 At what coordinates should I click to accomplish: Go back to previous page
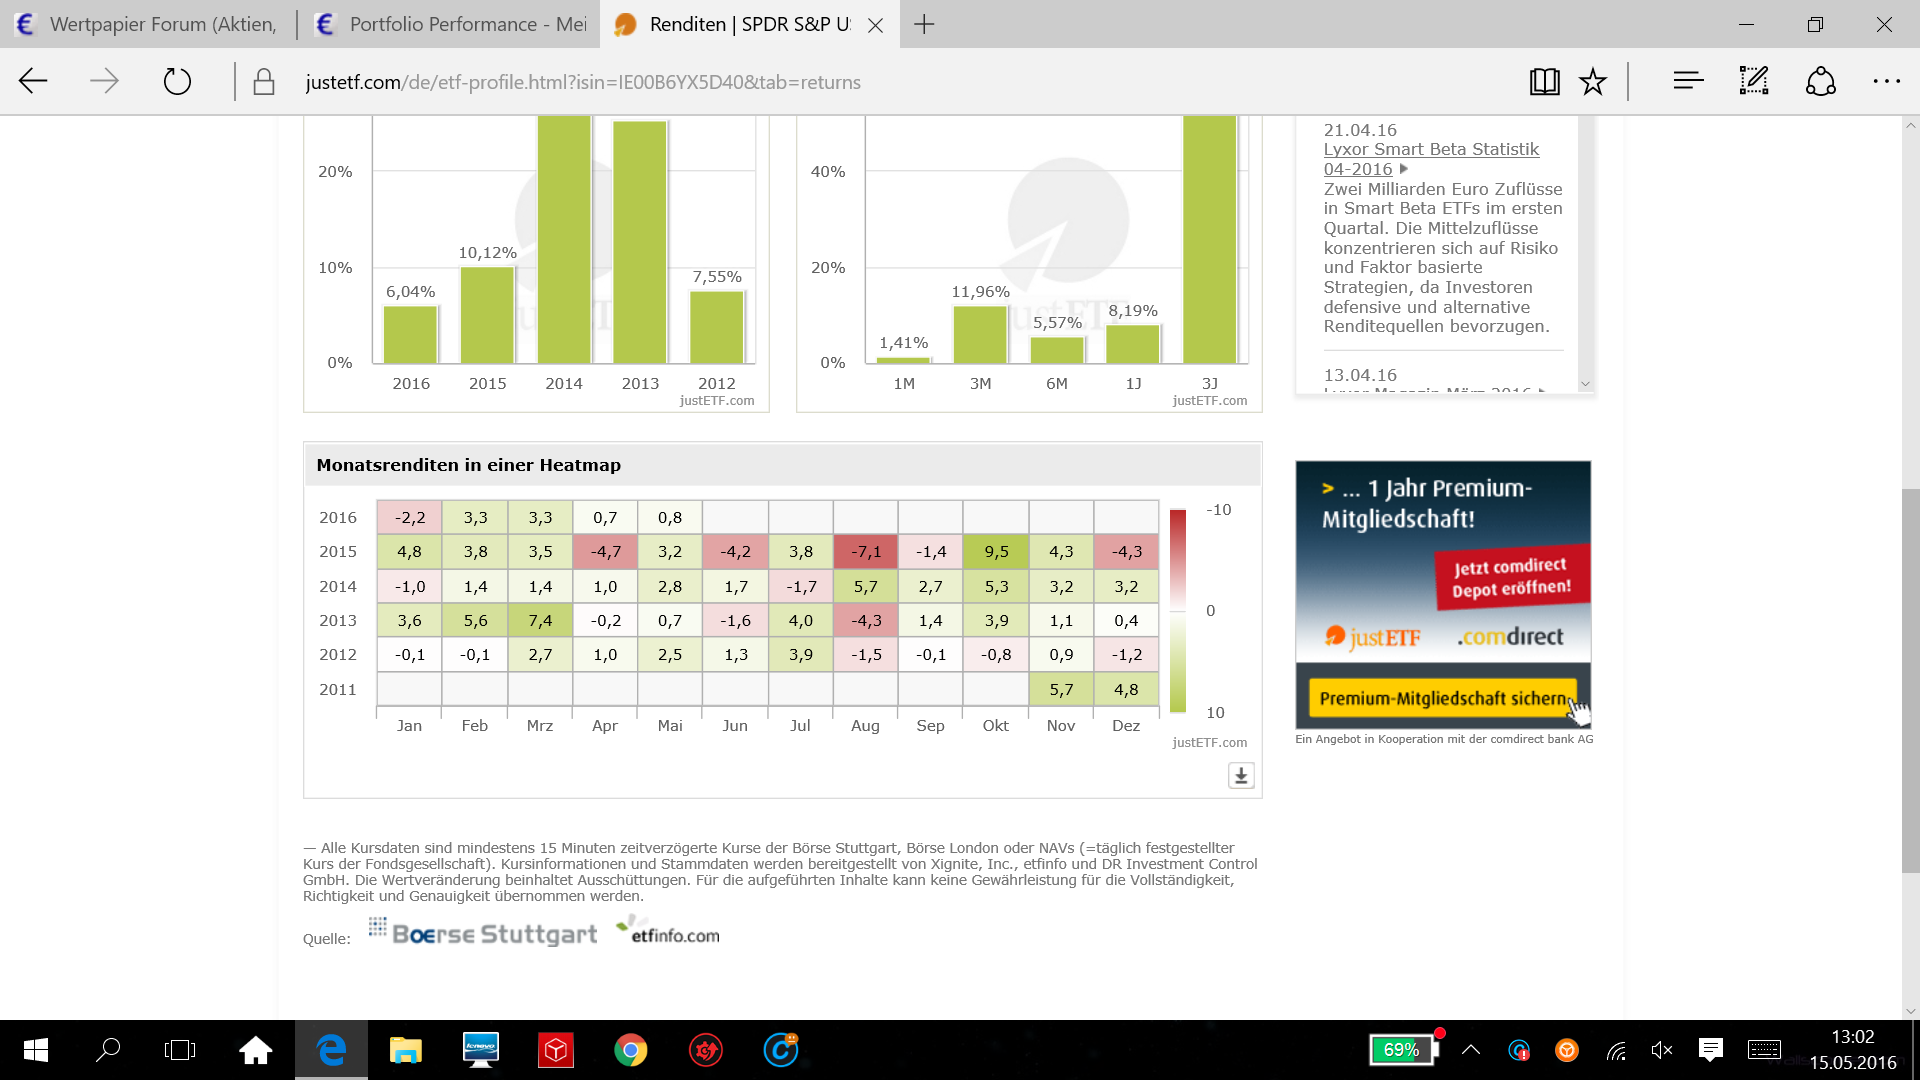pos(34,82)
